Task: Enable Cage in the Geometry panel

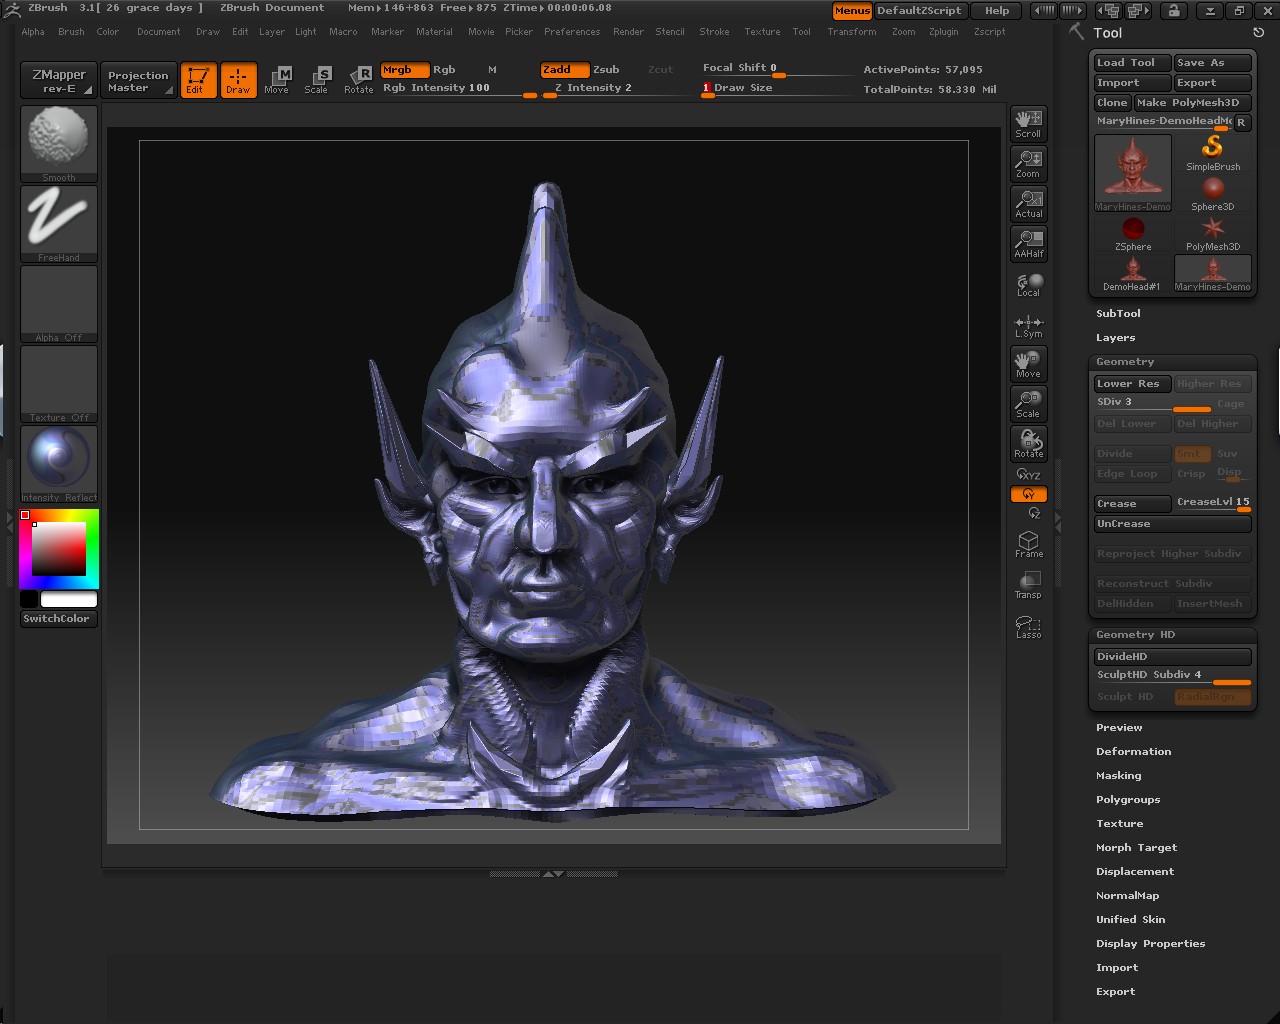Action: 1231,403
